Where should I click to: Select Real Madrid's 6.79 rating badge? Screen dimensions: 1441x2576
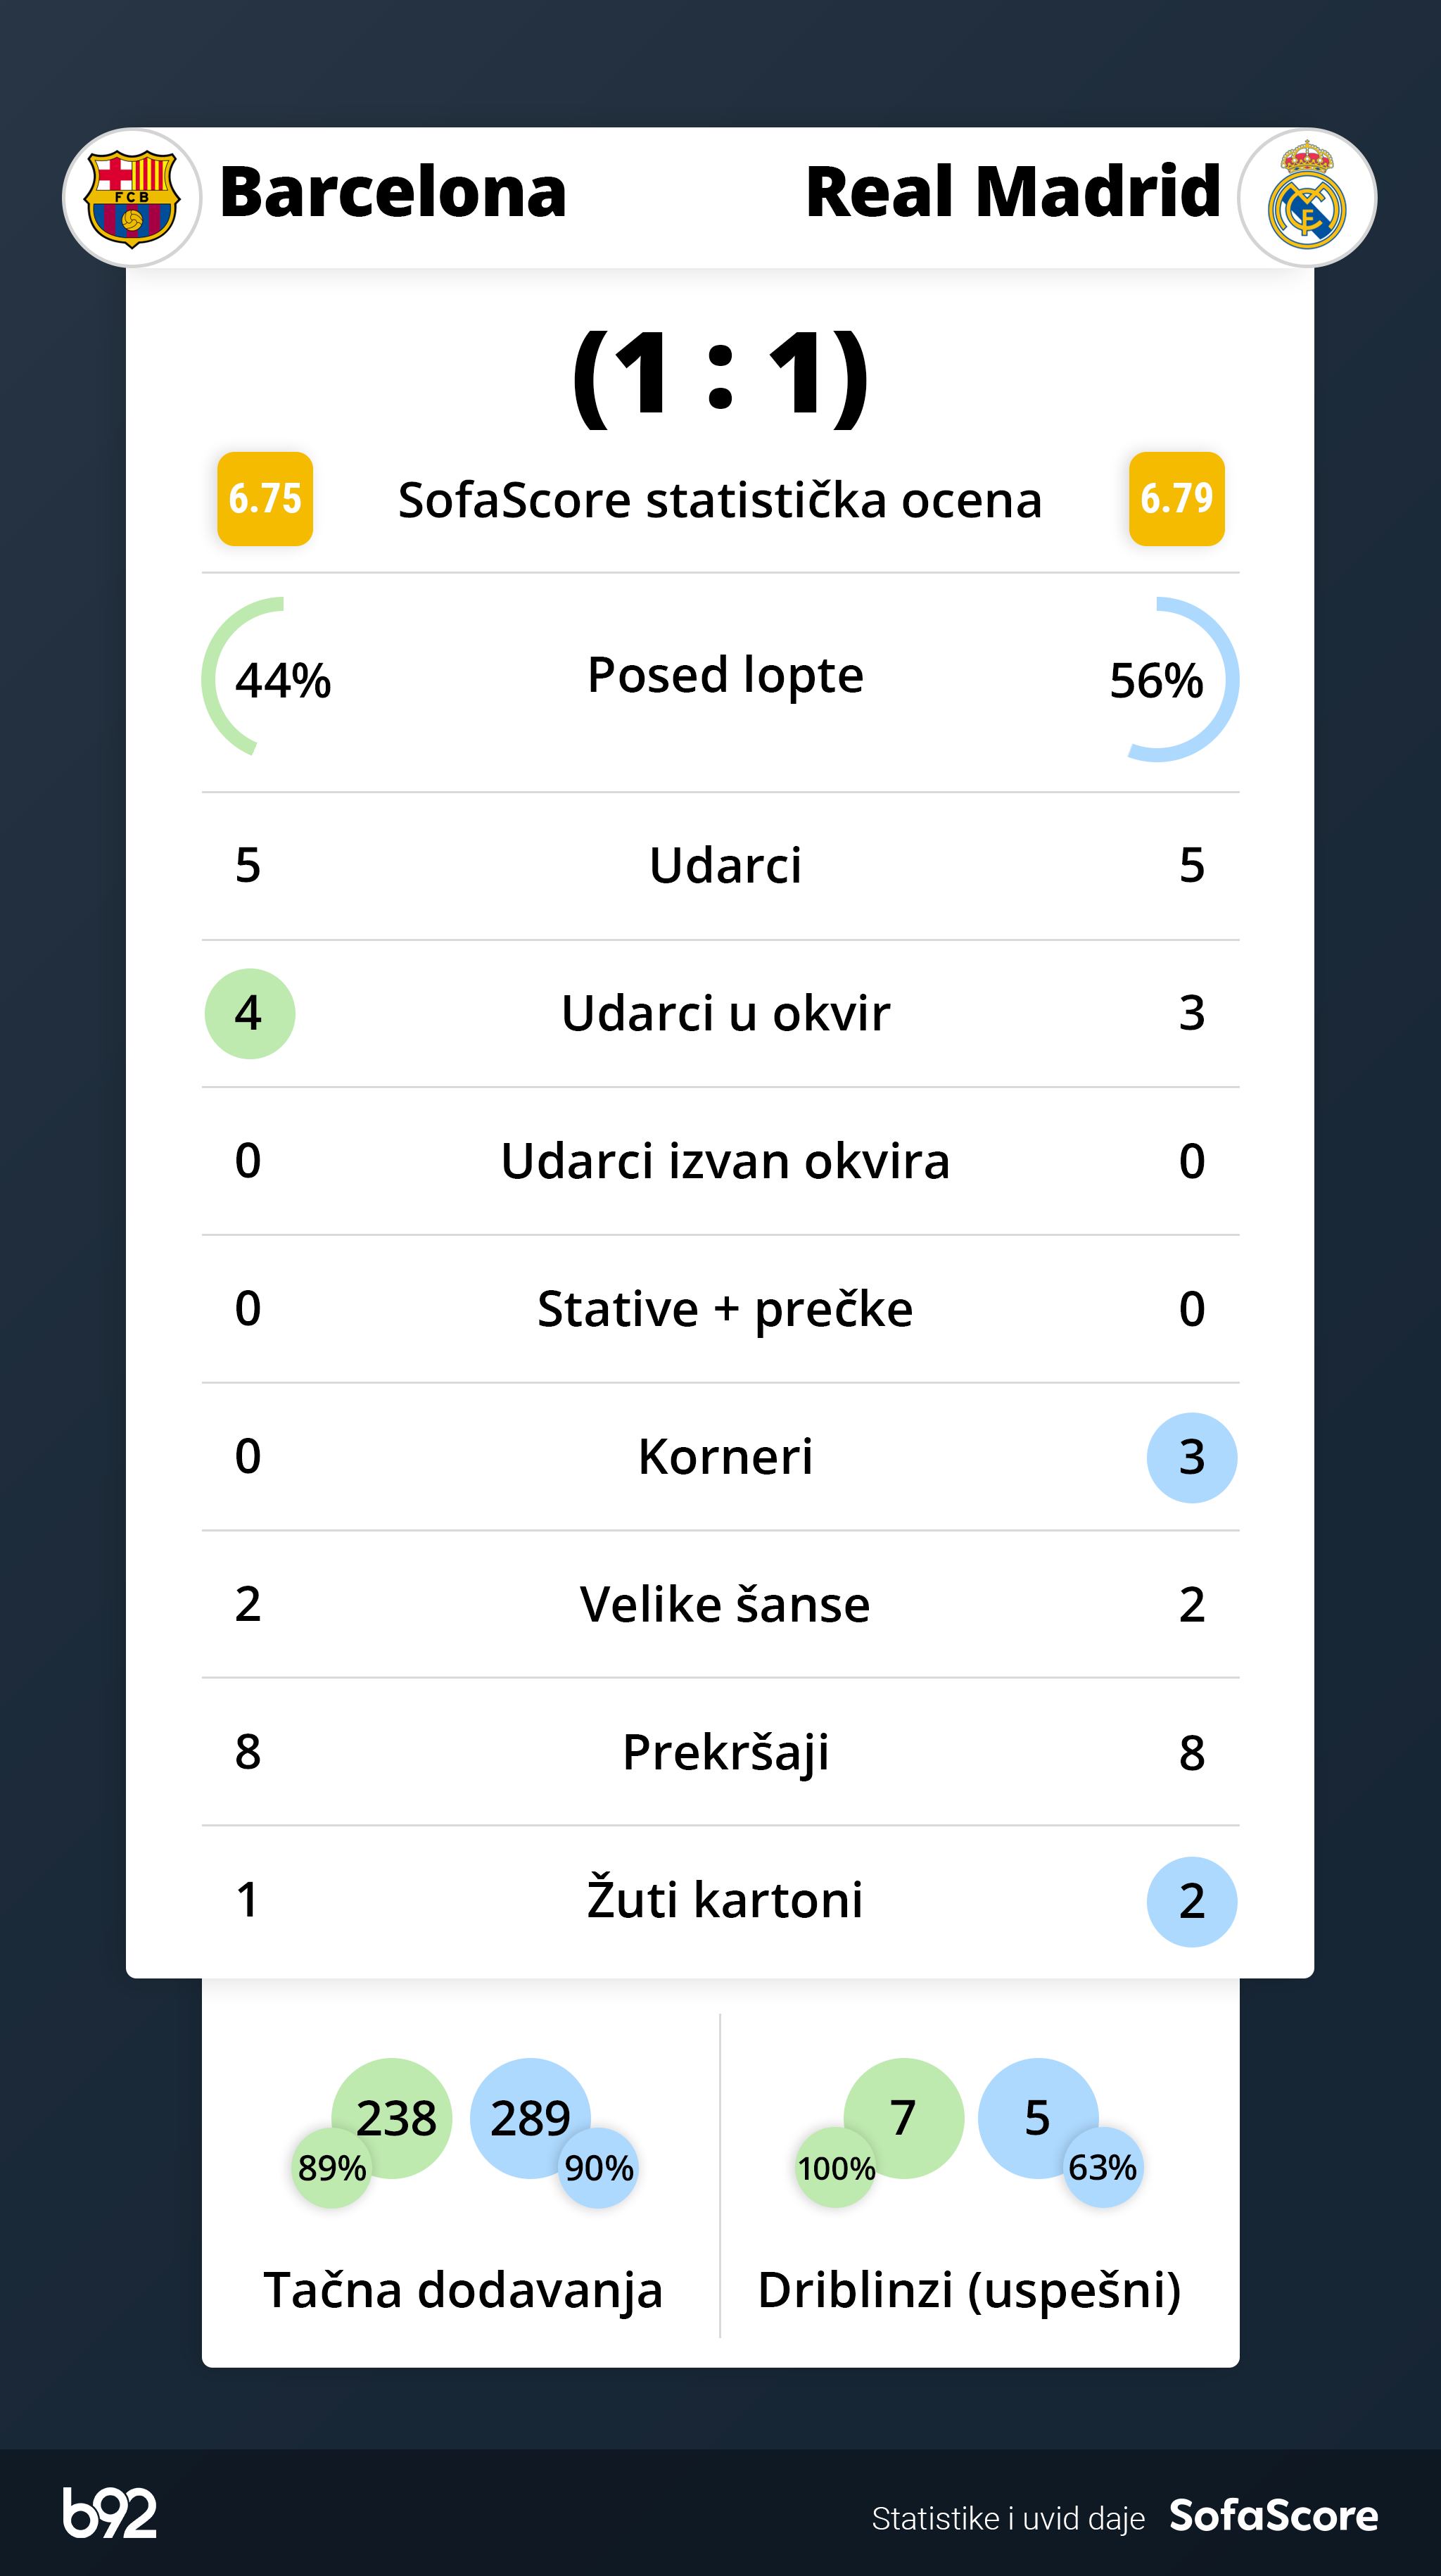[x=1176, y=498]
